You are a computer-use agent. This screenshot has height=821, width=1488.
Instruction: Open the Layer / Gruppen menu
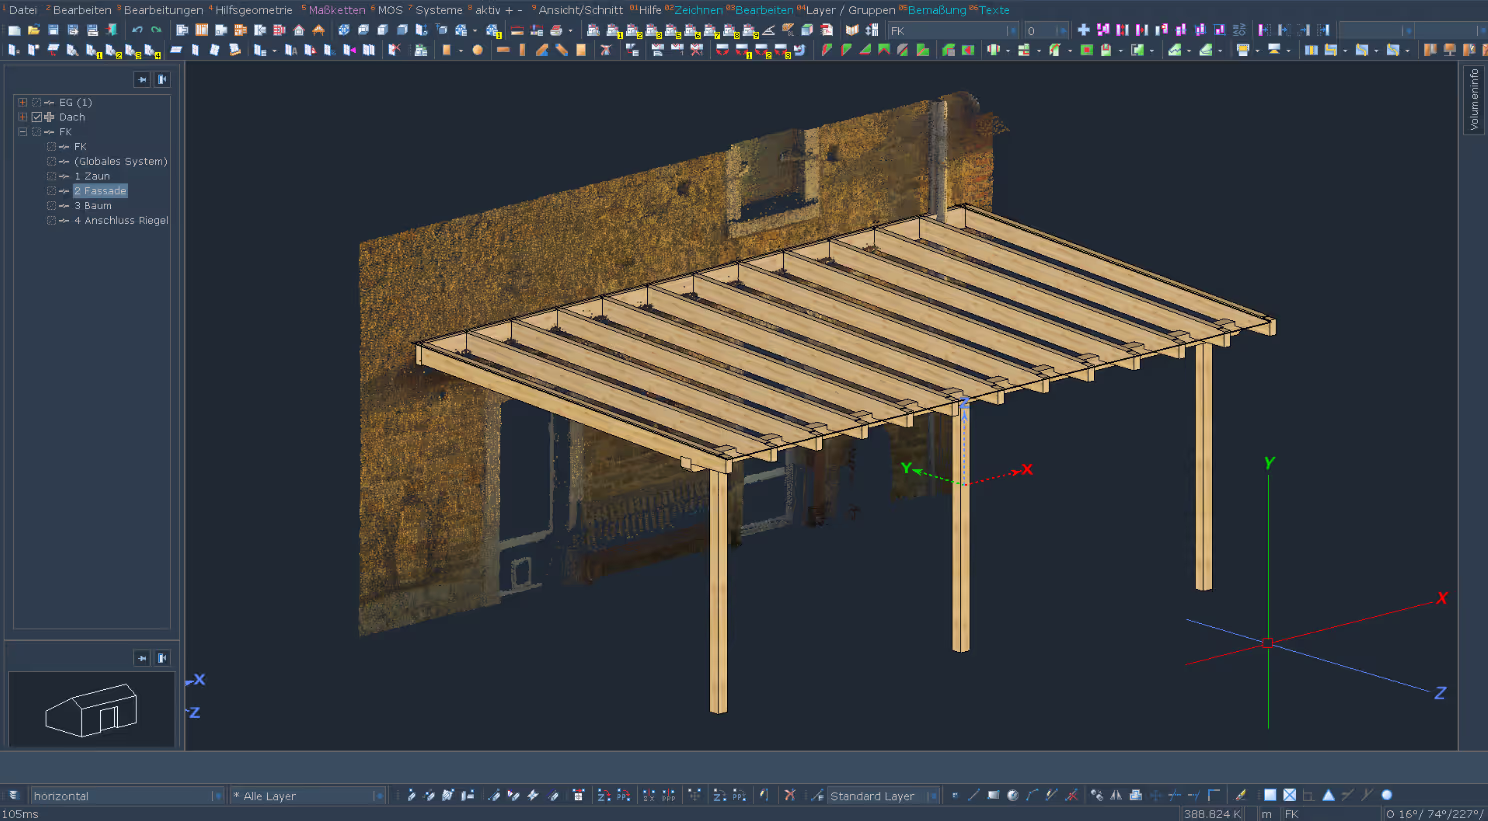[x=851, y=10]
